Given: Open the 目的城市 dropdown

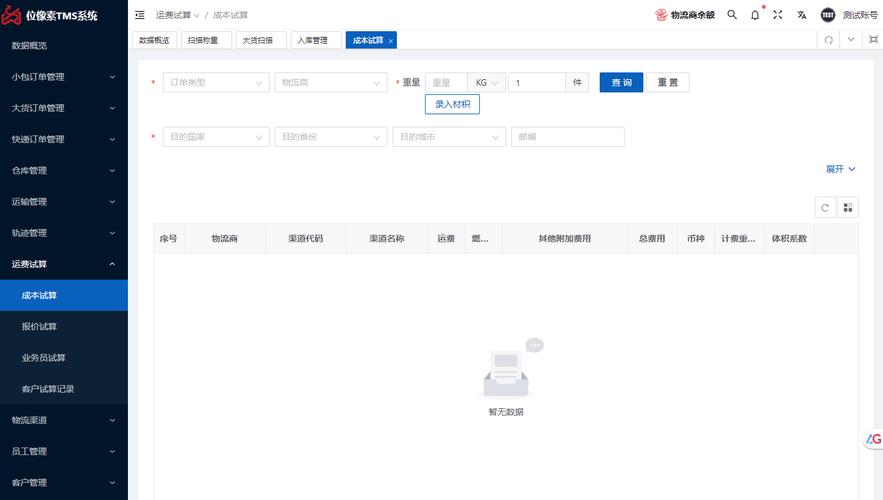Looking at the screenshot, I should (x=449, y=137).
